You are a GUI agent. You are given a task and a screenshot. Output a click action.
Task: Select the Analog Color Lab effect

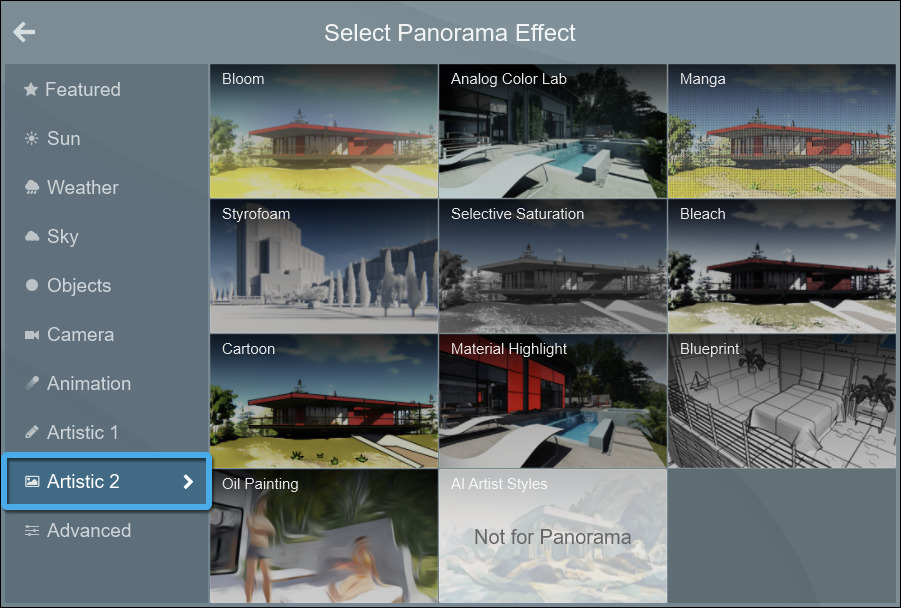(x=553, y=132)
